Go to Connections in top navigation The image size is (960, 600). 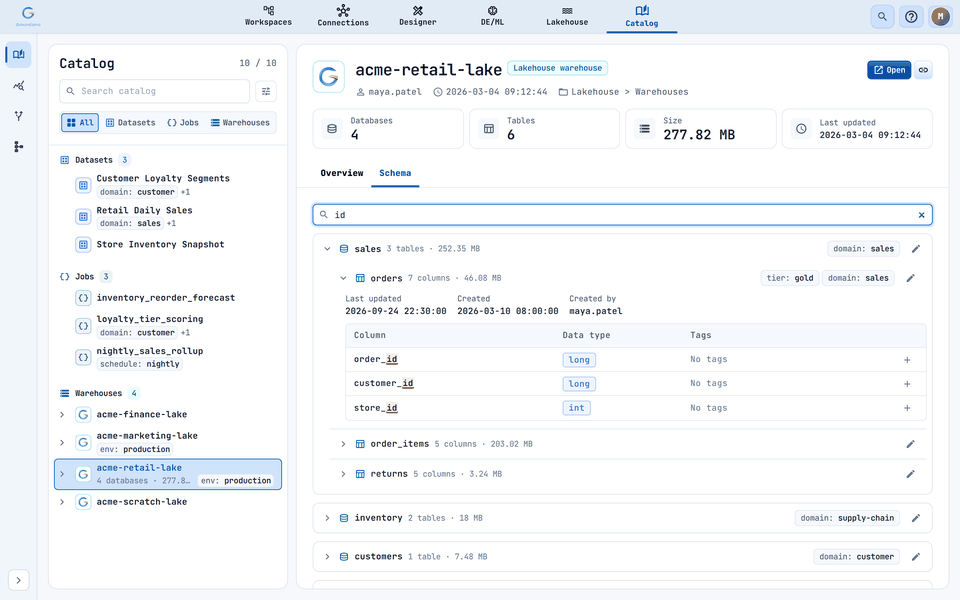[343, 16]
